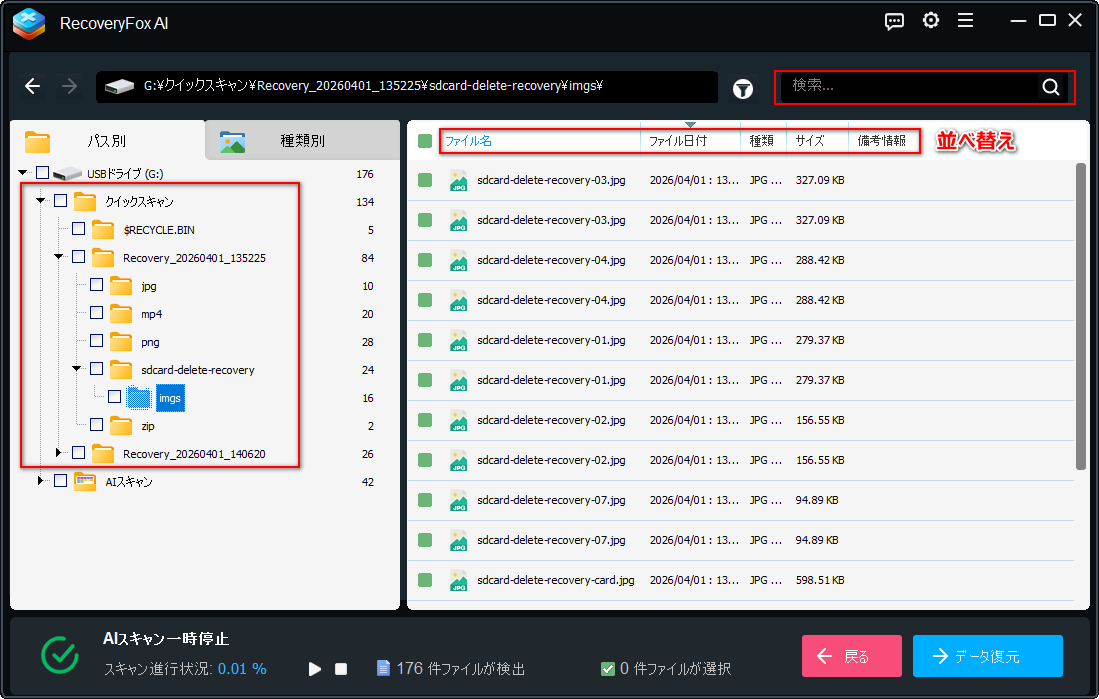
Task: Resume scan with the play button
Action: [315, 669]
